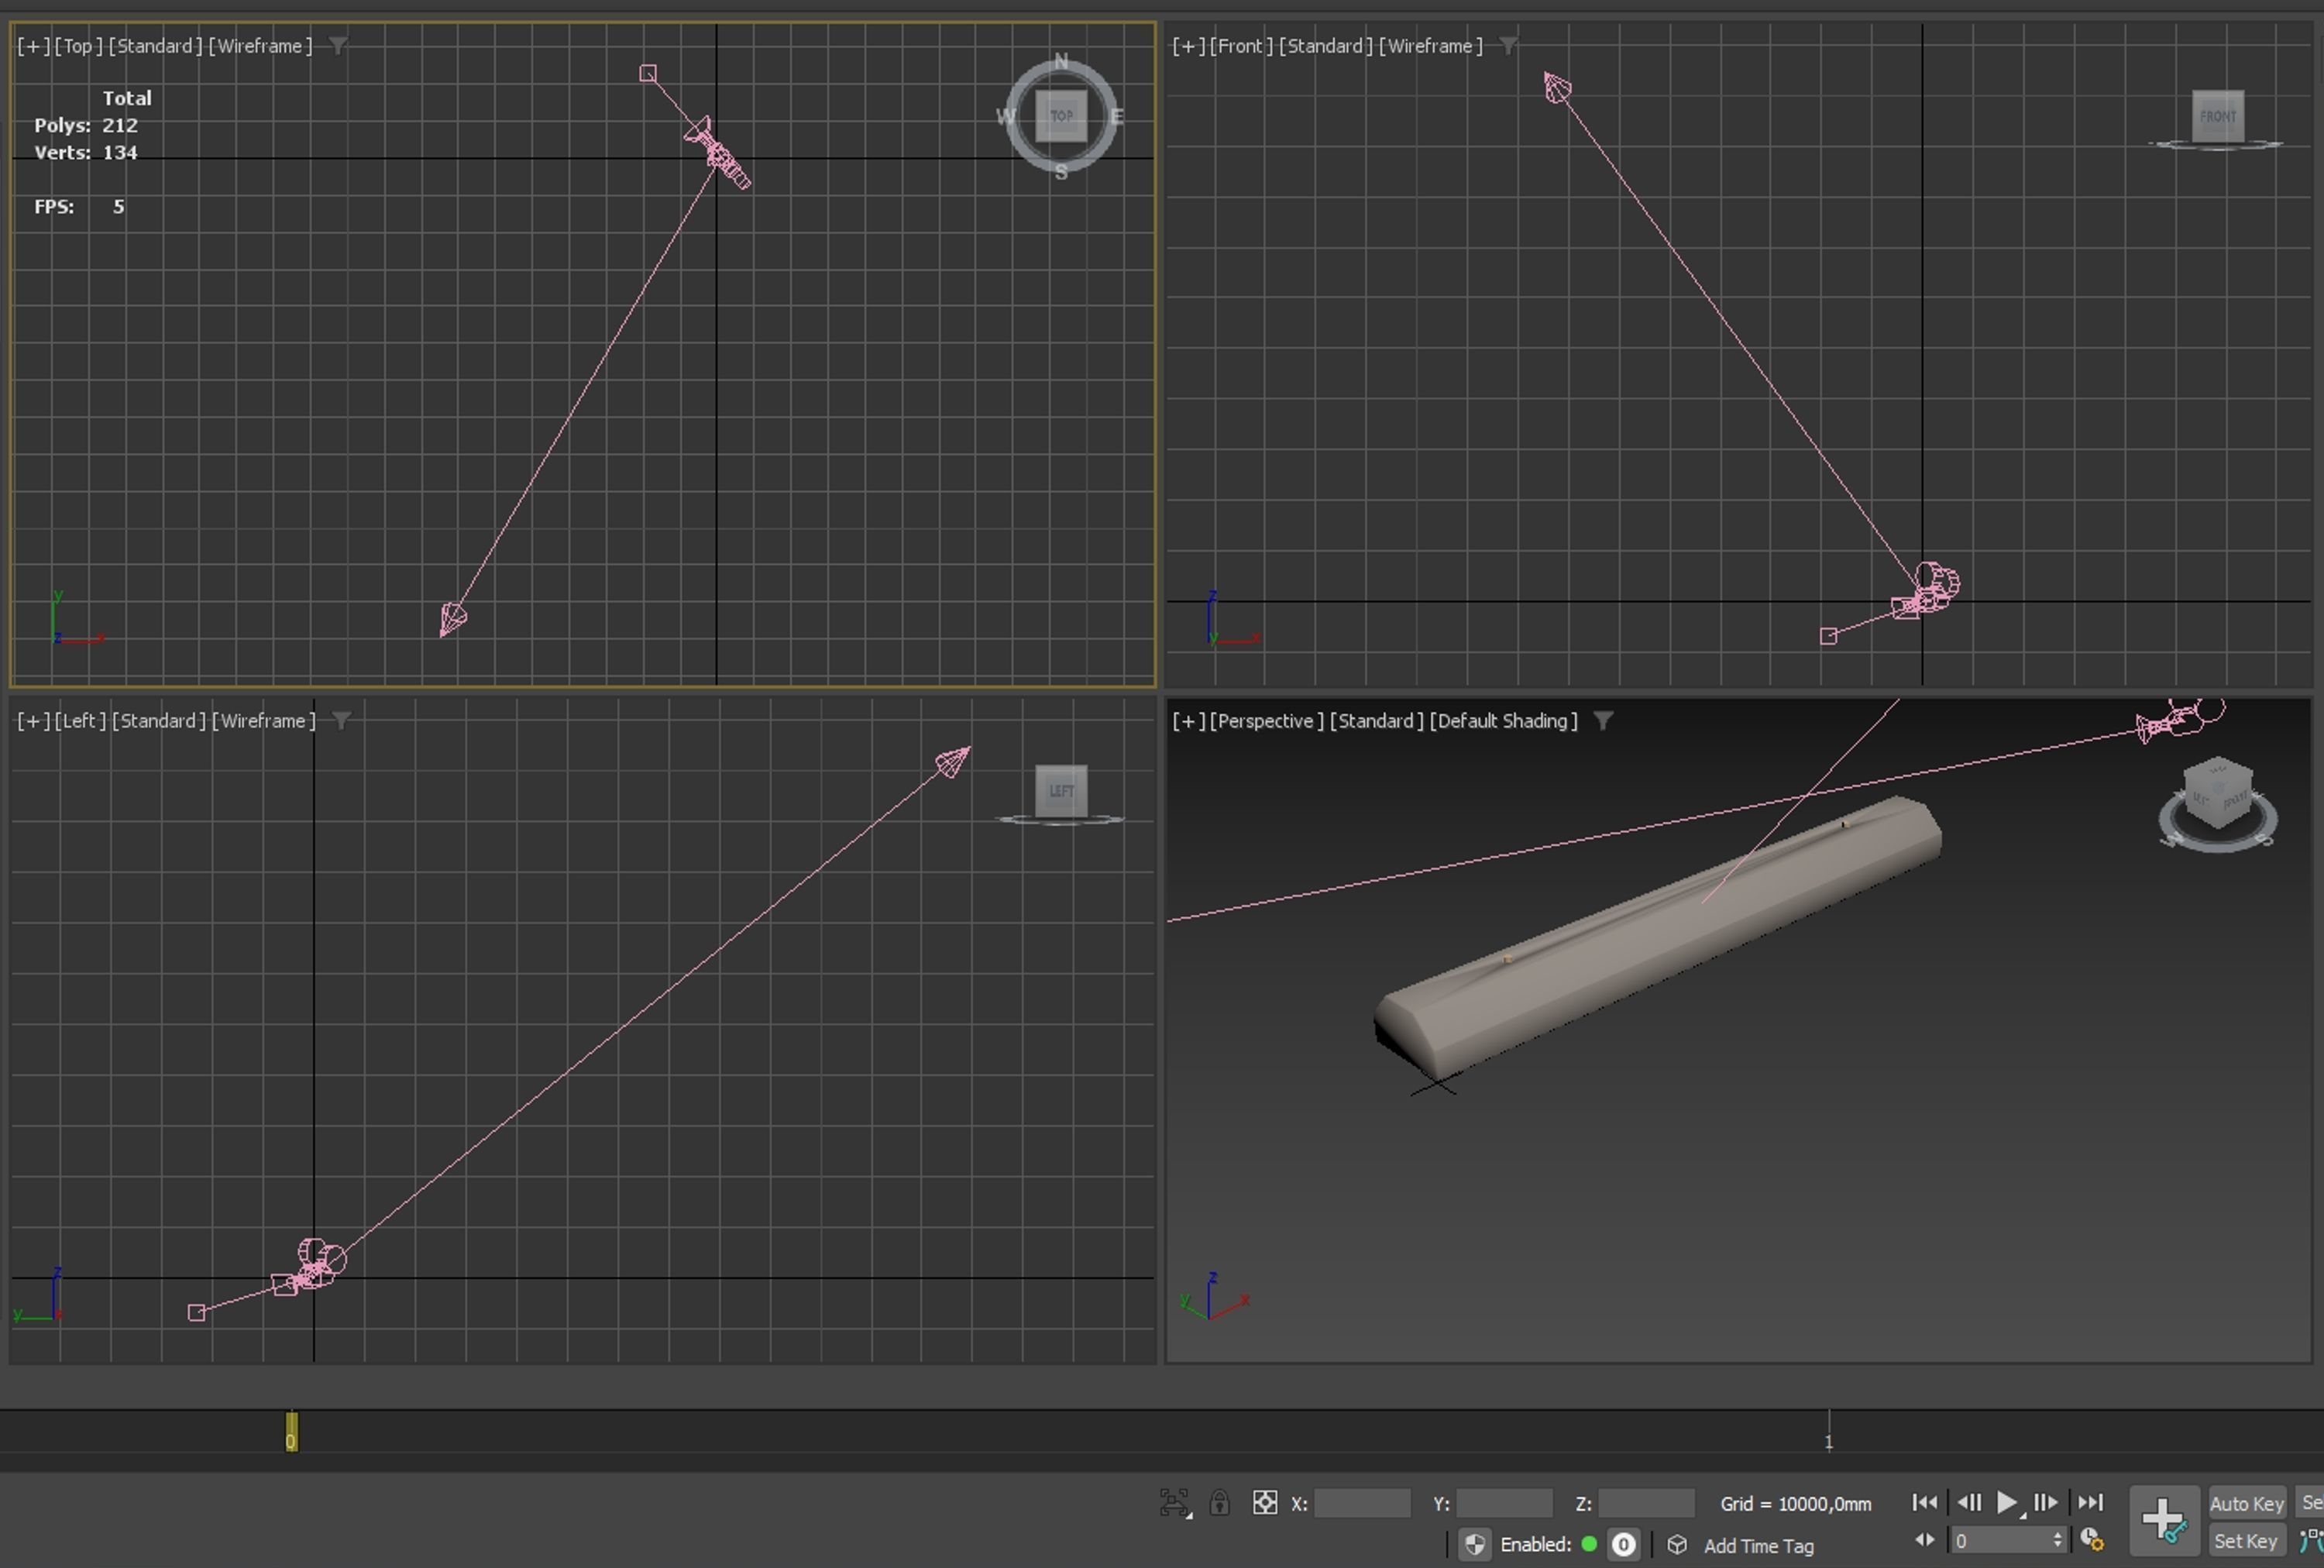2324x1568 pixels.
Task: Toggle Selection Lock padlock icon
Action: (x=1219, y=1502)
